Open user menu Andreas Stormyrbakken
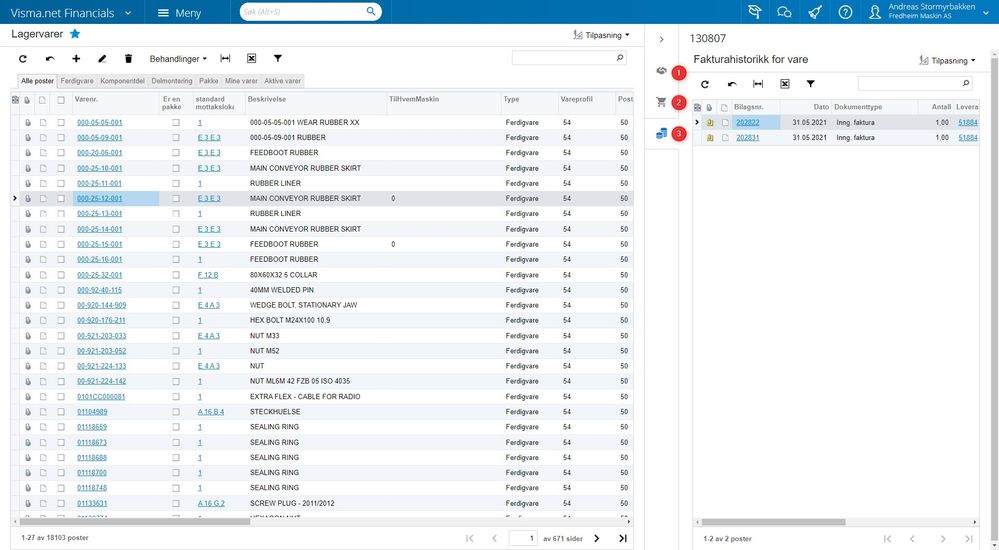 pos(929,11)
